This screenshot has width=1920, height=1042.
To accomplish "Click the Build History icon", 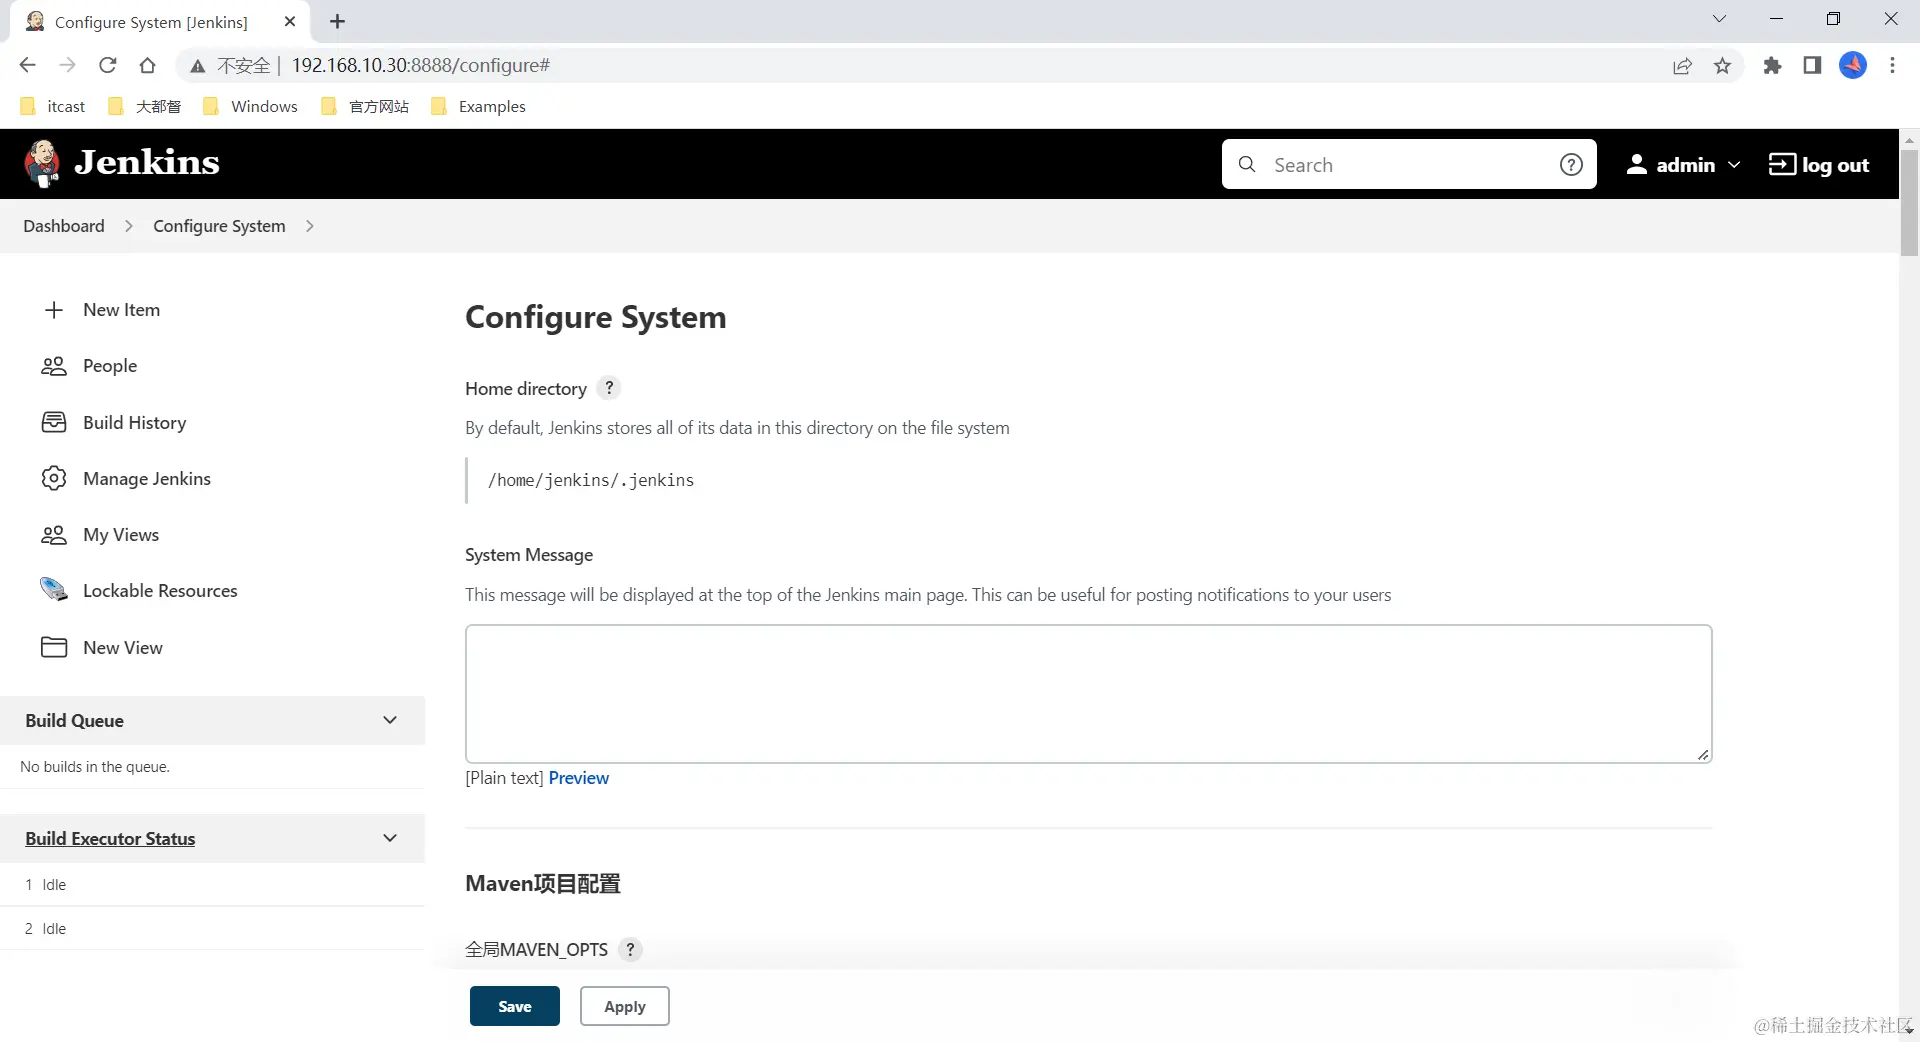I will pyautogui.click(x=54, y=422).
